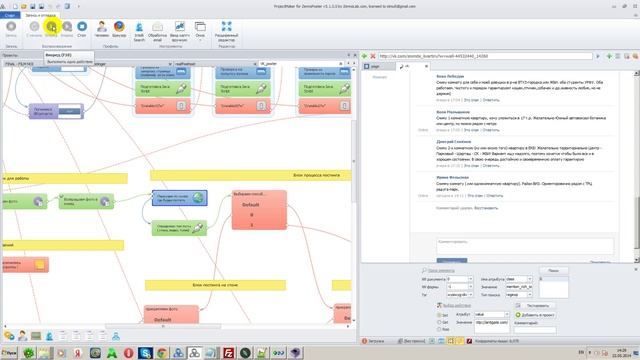Click the green plus new tab icon
Screen dimensions: 640x360
[609, 56]
